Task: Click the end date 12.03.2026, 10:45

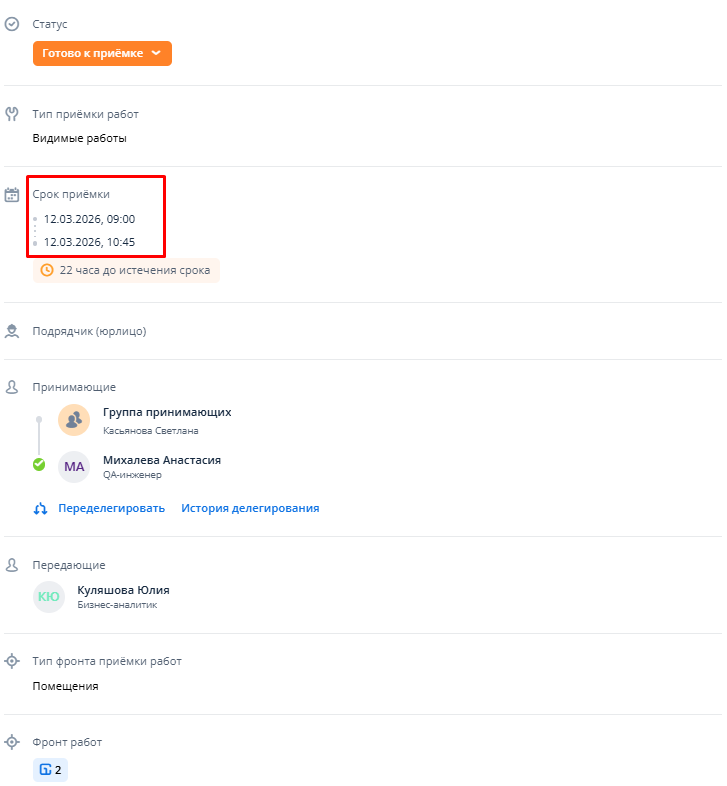Action: pyautogui.click(x=89, y=242)
